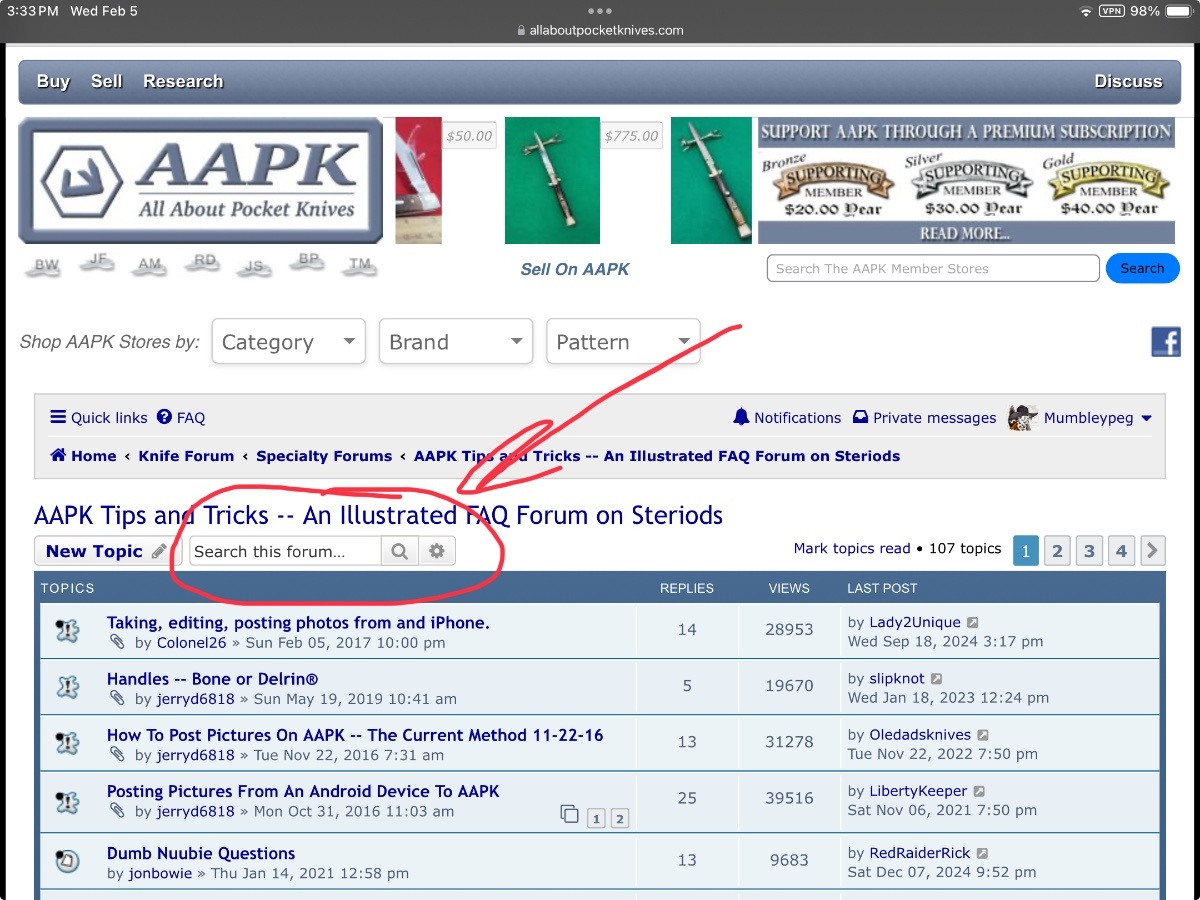Screen dimensions: 1200x900
Task: Click topic icon beside Dumb Nuubie Questions
Action: (x=67, y=860)
